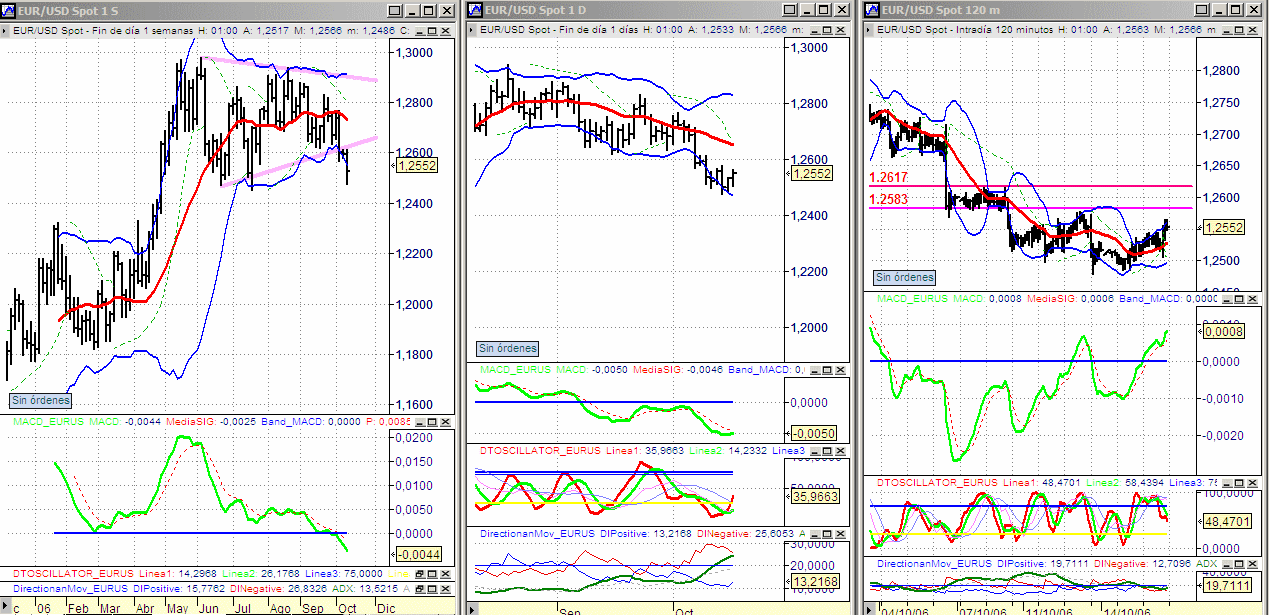Click the first title bar button of the 1 S window
This screenshot has height=615, width=1270.
pos(394,10)
